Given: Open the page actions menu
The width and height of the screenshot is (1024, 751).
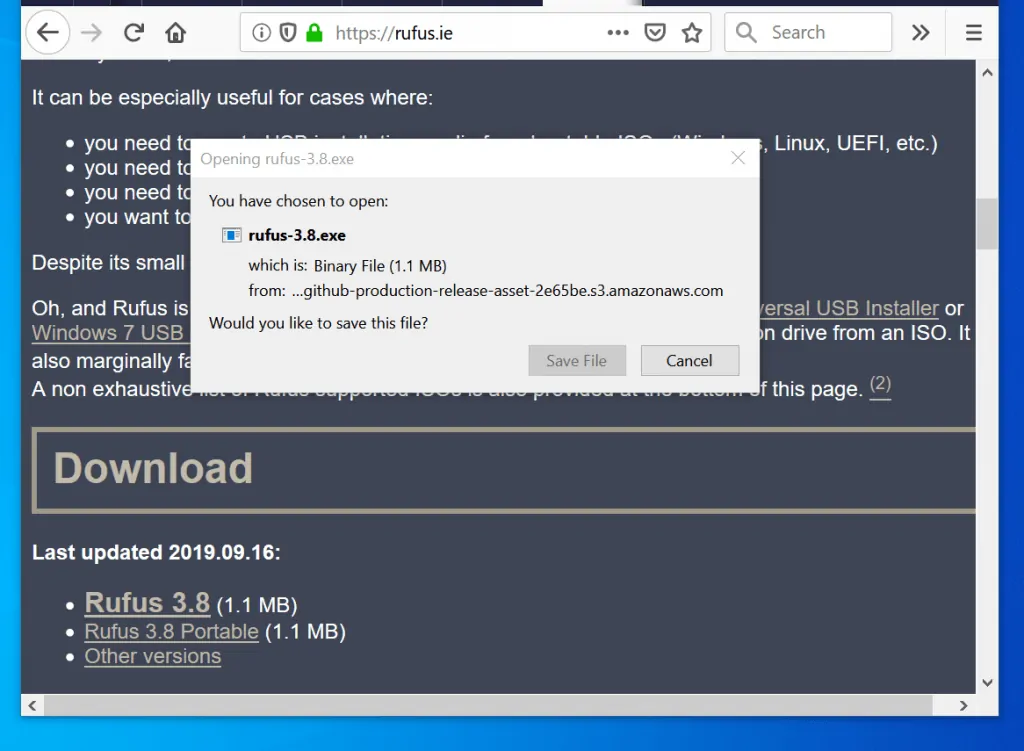Looking at the screenshot, I should click(618, 31).
